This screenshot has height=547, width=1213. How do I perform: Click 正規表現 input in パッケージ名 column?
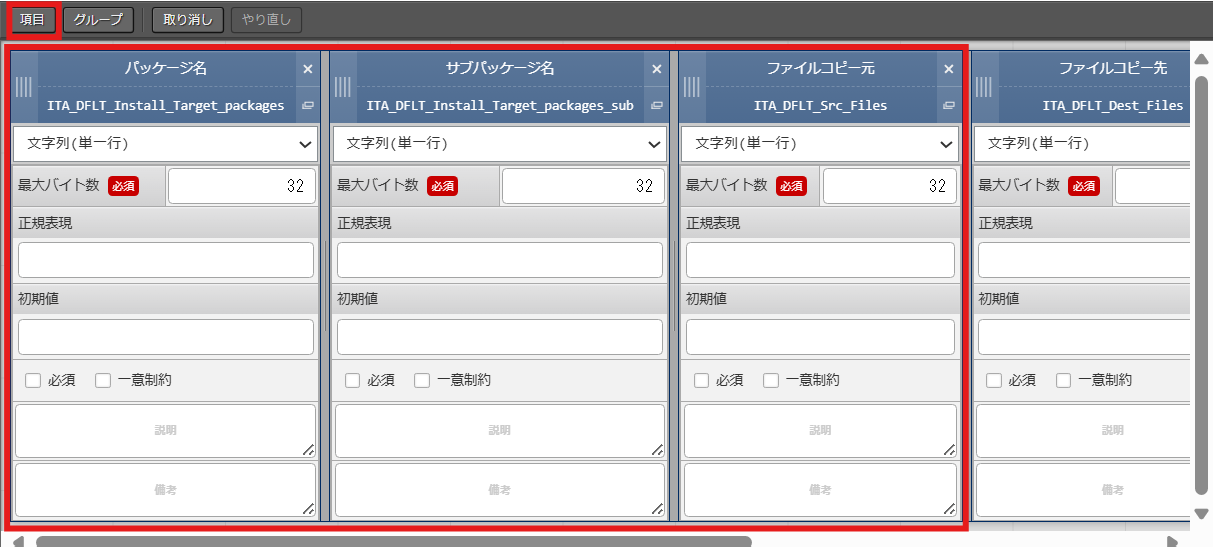[x=166, y=260]
